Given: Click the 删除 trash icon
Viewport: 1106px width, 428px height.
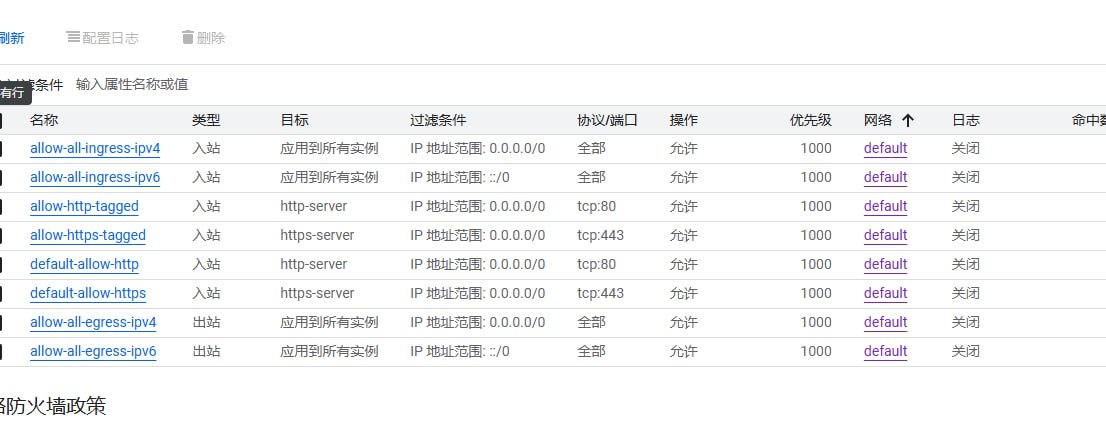Looking at the screenshot, I should point(187,38).
